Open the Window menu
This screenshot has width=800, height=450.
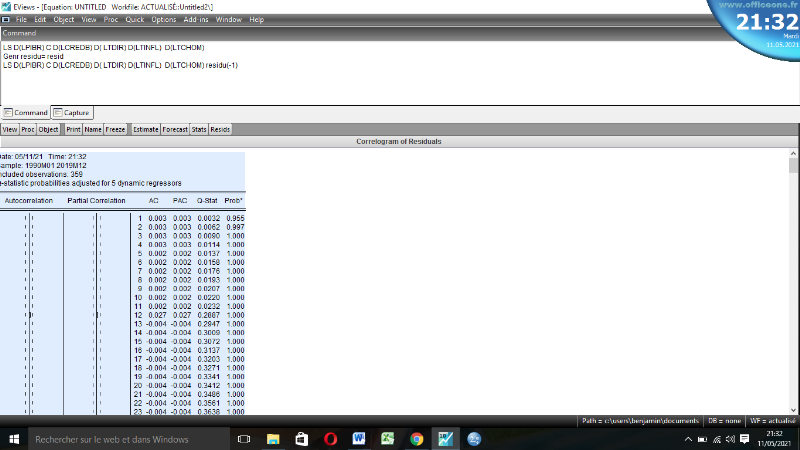pos(229,19)
